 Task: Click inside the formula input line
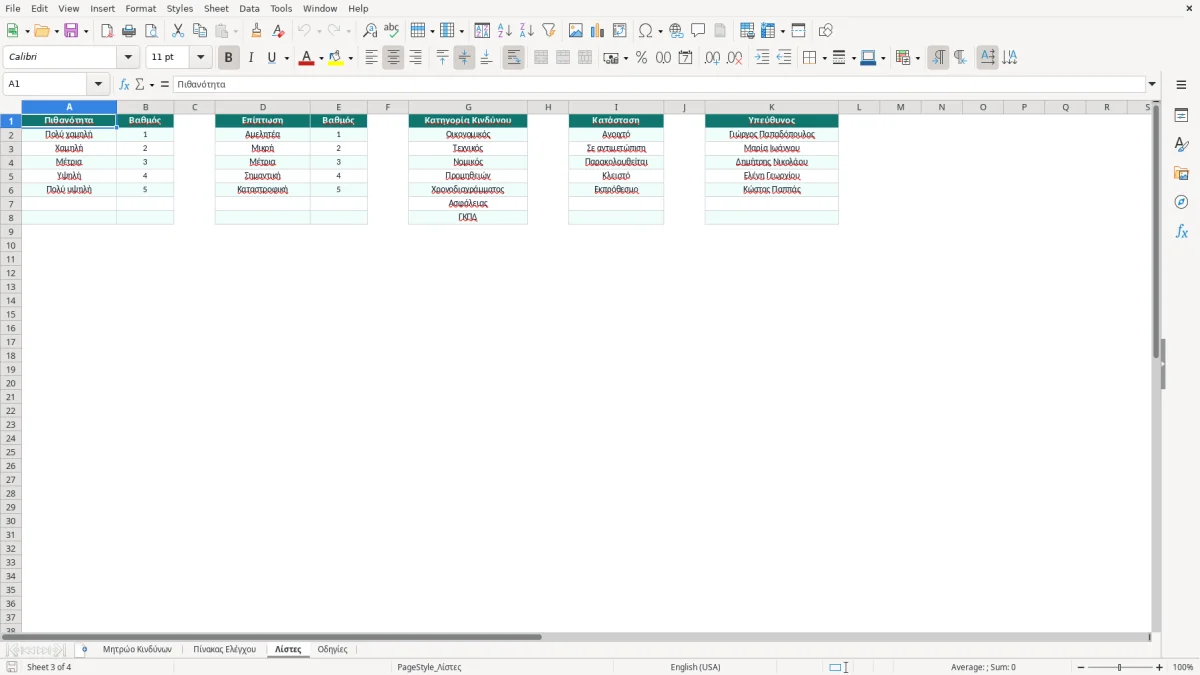pyautogui.click(x=659, y=85)
